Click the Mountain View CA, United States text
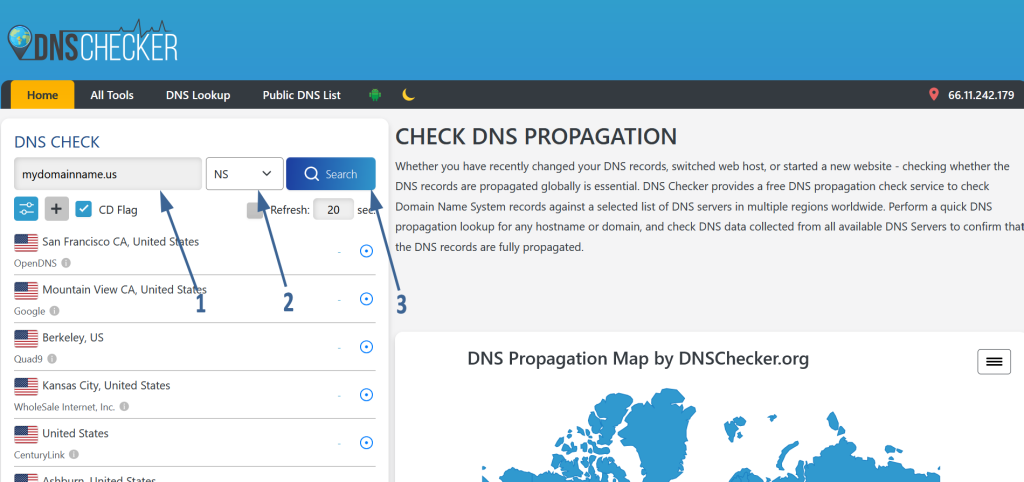The image size is (1024, 482). 125,289
